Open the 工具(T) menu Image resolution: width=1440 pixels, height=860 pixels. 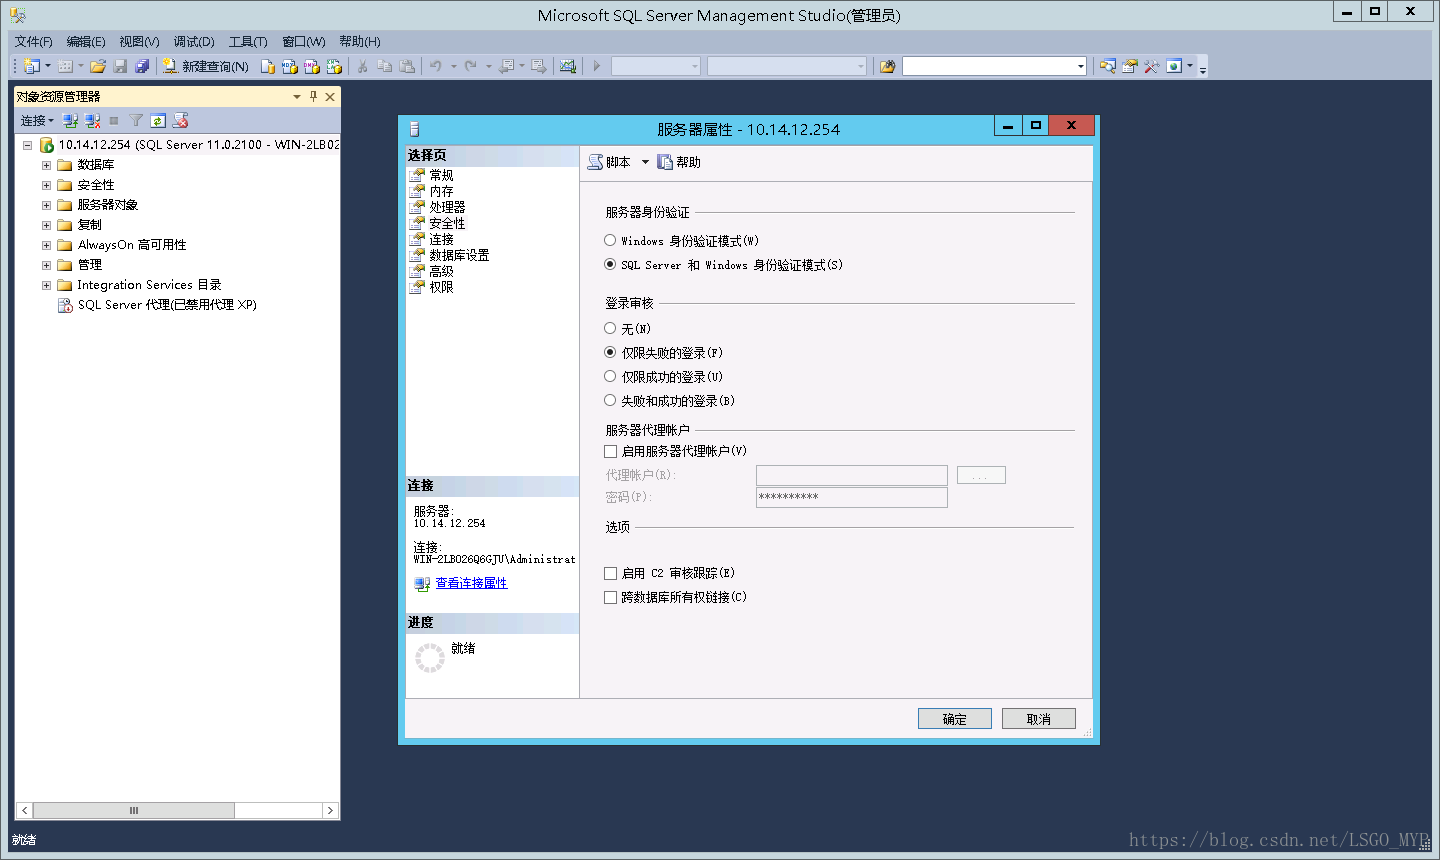click(248, 41)
